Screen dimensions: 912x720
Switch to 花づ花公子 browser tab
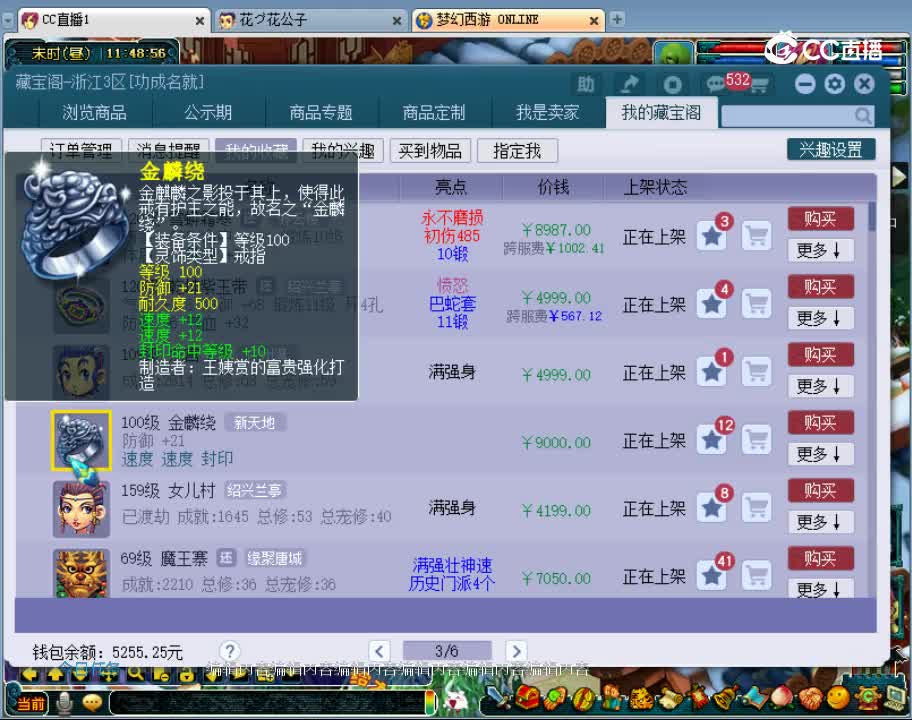[x=310, y=20]
